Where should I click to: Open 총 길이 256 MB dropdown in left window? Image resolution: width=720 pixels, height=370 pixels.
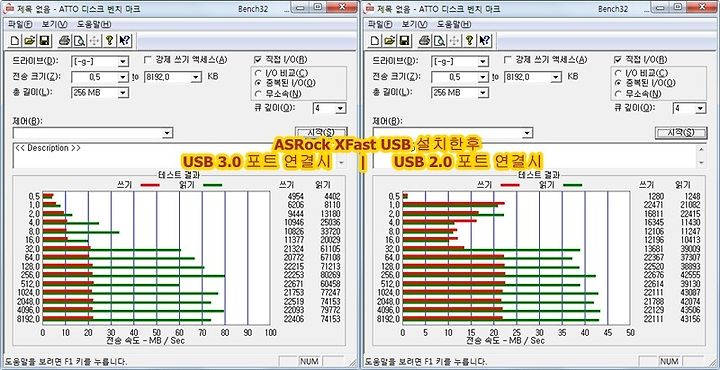[x=123, y=93]
